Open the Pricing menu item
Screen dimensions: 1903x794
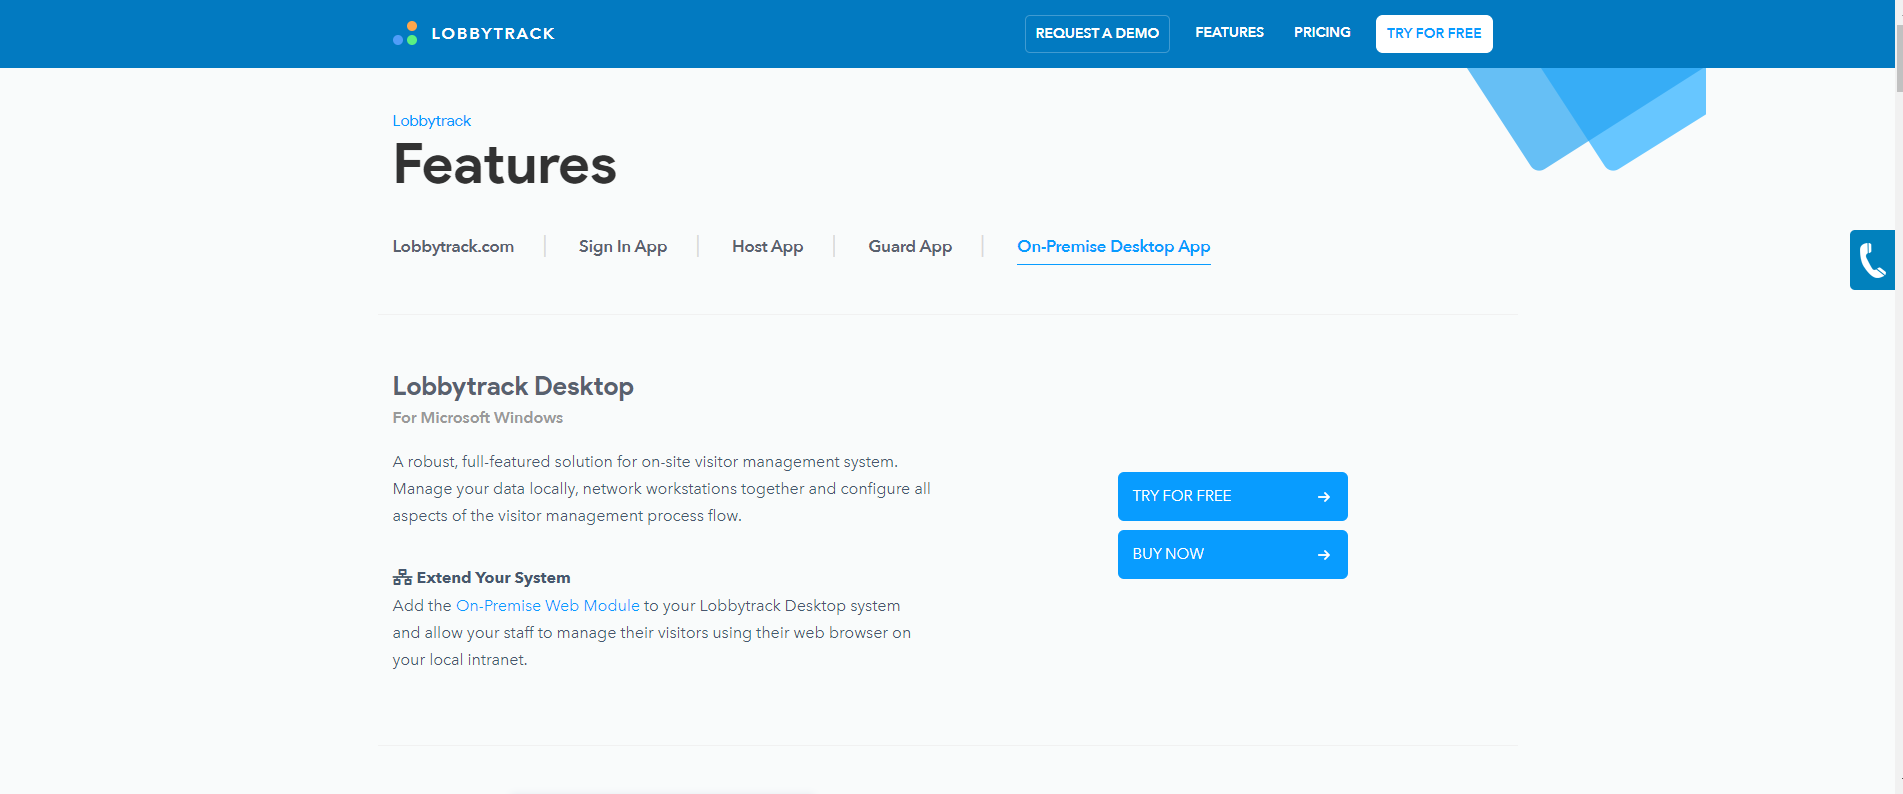click(1322, 32)
